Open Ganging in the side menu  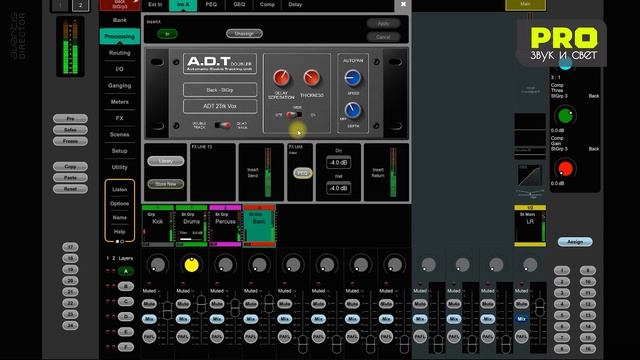pyautogui.click(x=120, y=85)
